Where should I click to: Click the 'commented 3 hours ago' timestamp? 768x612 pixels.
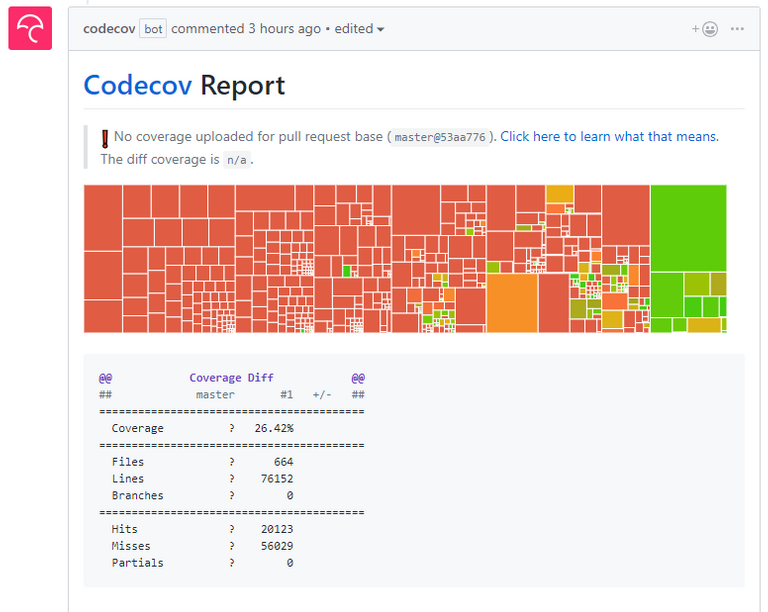coord(246,29)
